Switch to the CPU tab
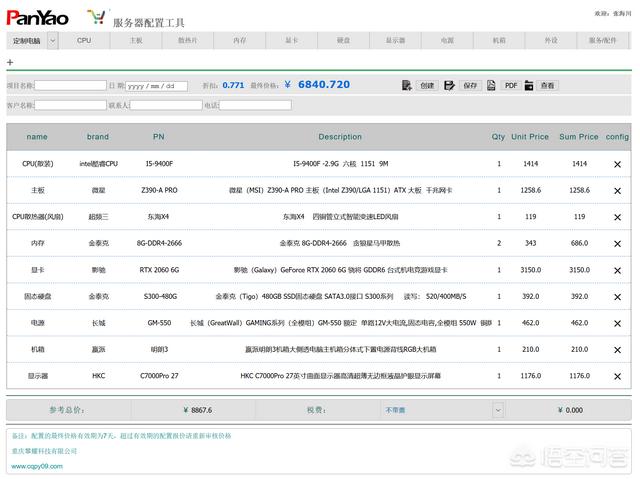This screenshot has height=479, width=640. tap(84, 40)
